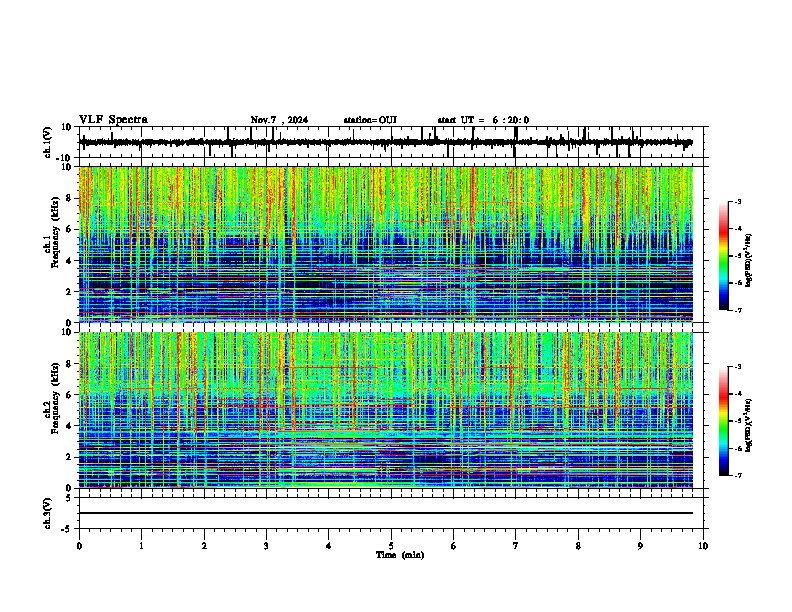Click the time axis tick label '6'
792x612 pixels.
(x=453, y=546)
